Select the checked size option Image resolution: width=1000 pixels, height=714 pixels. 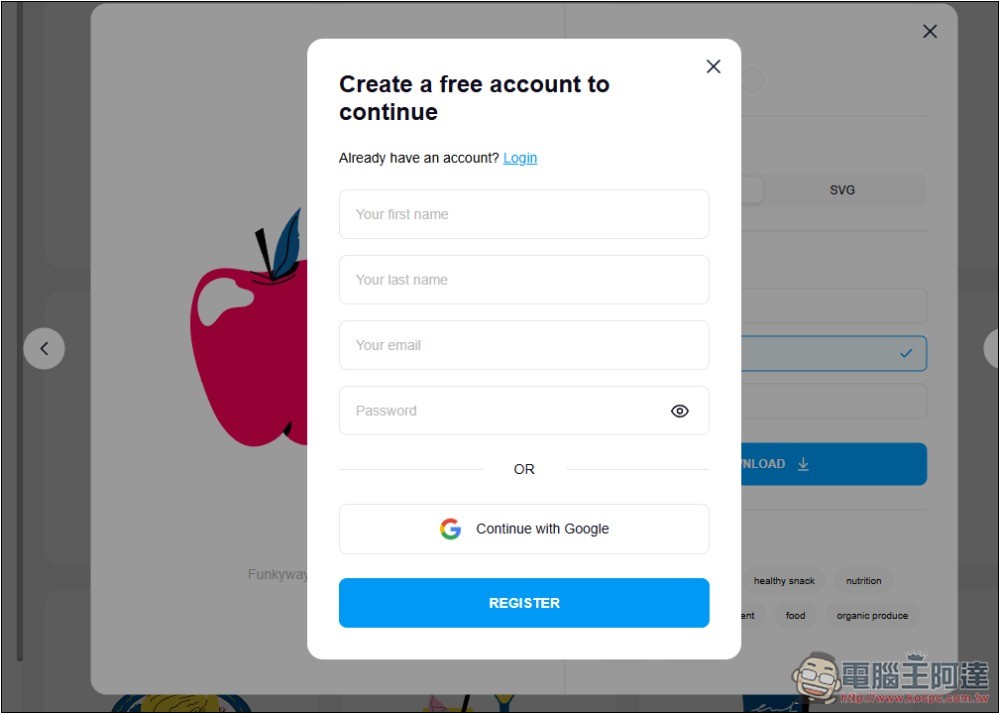tap(834, 353)
